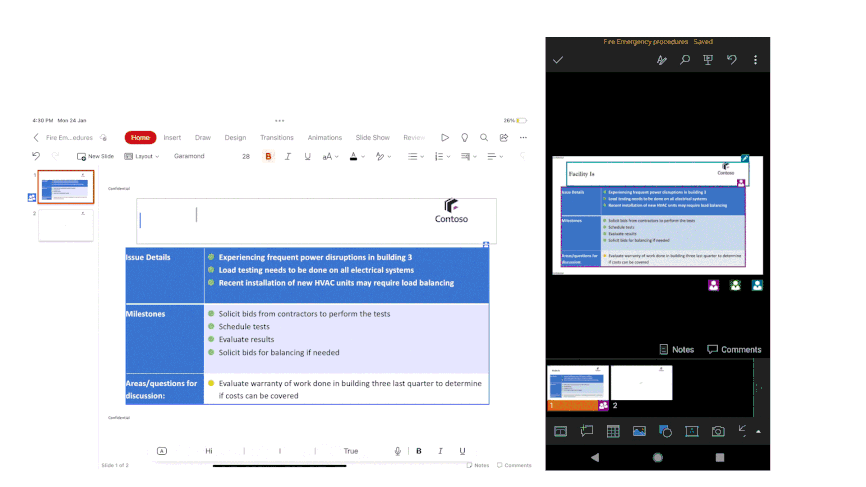Switch to Design tab
The height and width of the screenshot is (487, 866).
tap(235, 137)
